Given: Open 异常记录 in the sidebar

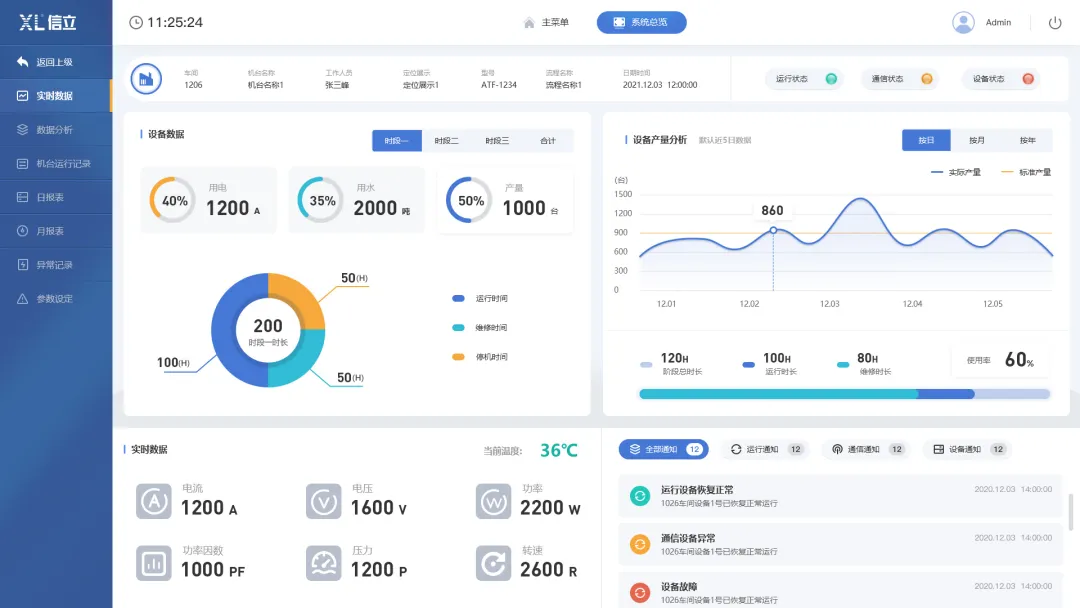Looking at the screenshot, I should [x=55, y=265].
